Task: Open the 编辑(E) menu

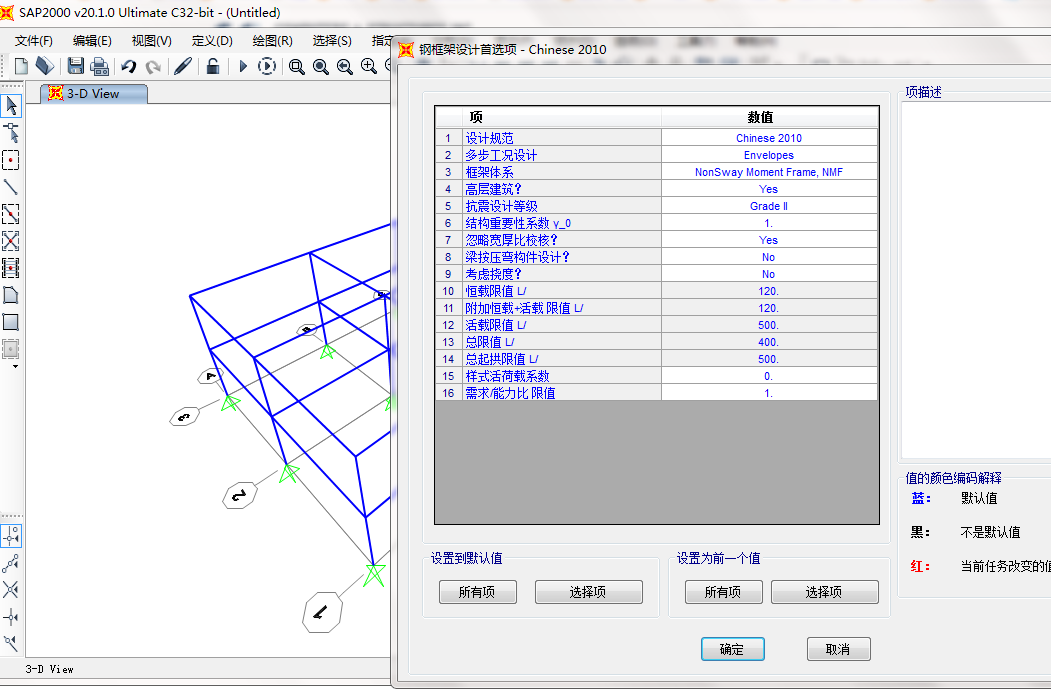Action: 92,41
